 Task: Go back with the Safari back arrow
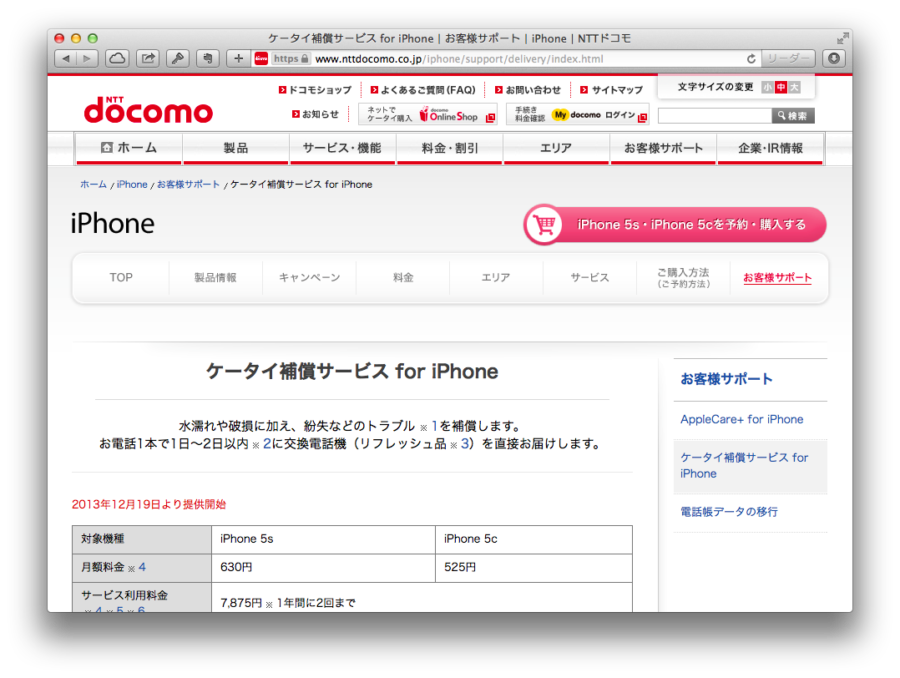pos(65,59)
